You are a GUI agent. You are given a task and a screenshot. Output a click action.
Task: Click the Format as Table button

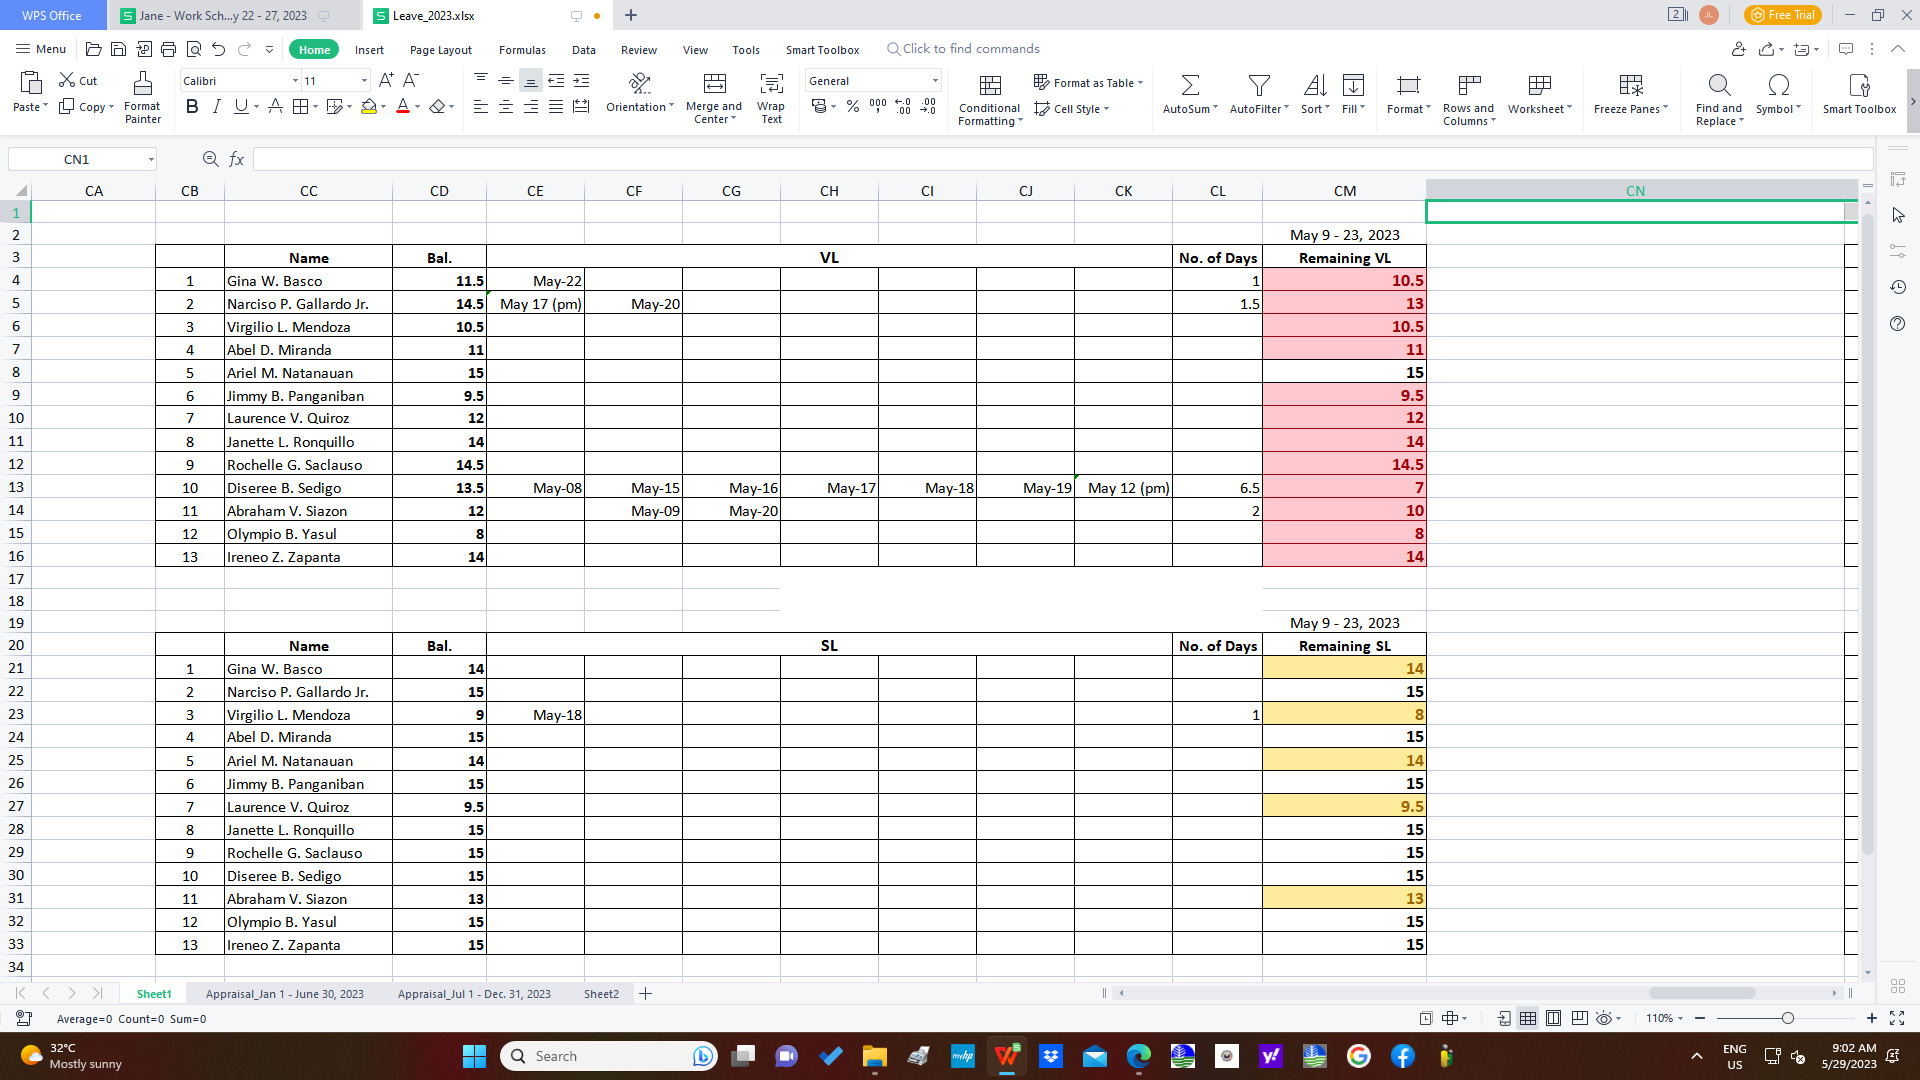pyautogui.click(x=1088, y=83)
